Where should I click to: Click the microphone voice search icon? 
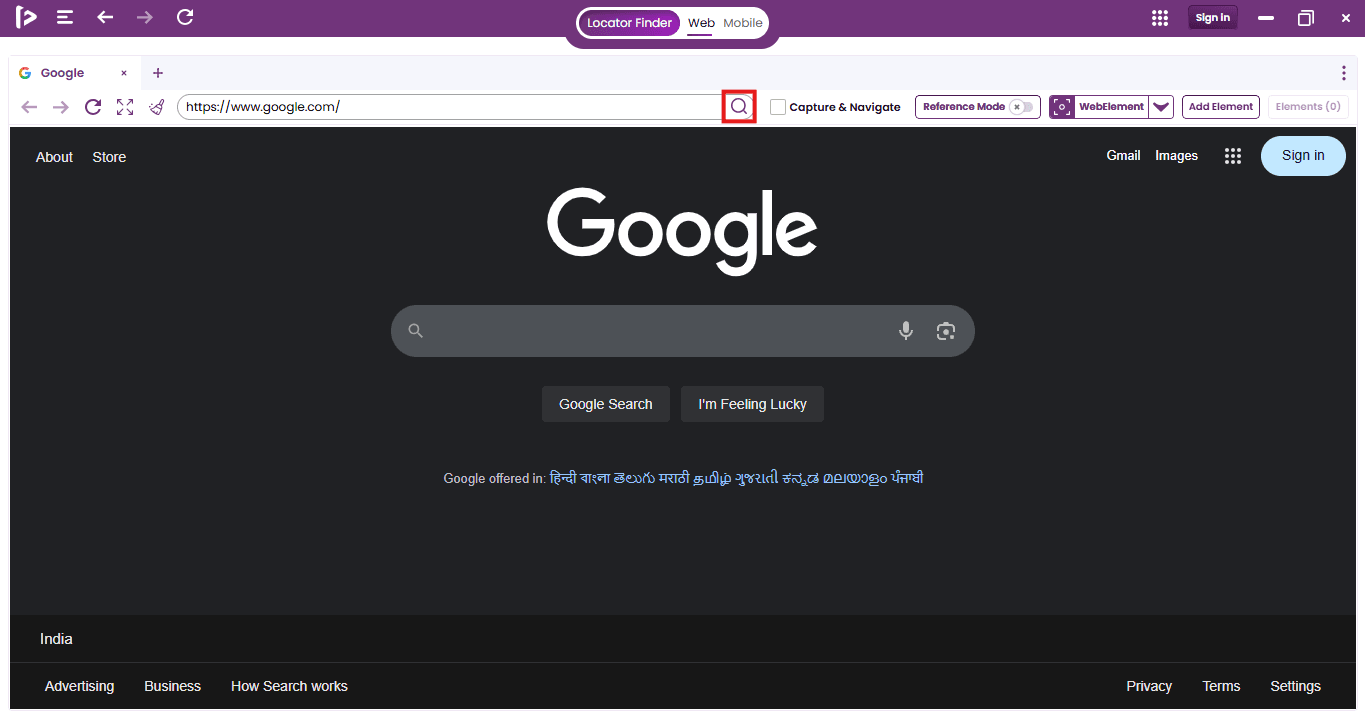[x=906, y=331]
